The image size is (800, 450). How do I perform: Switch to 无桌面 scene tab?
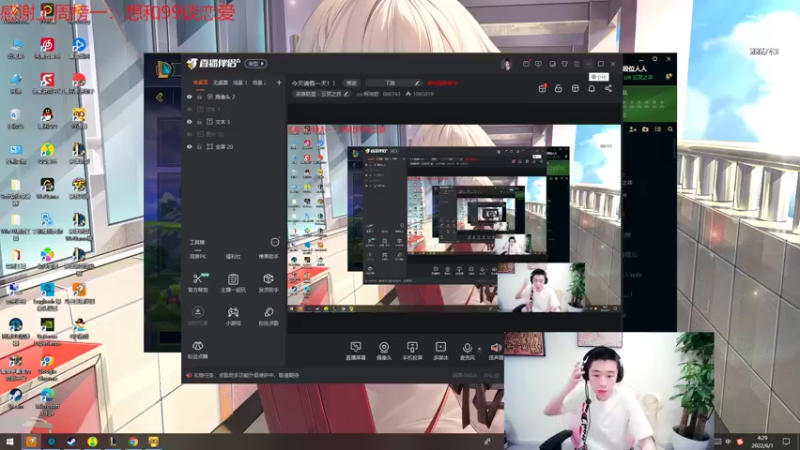[x=220, y=83]
